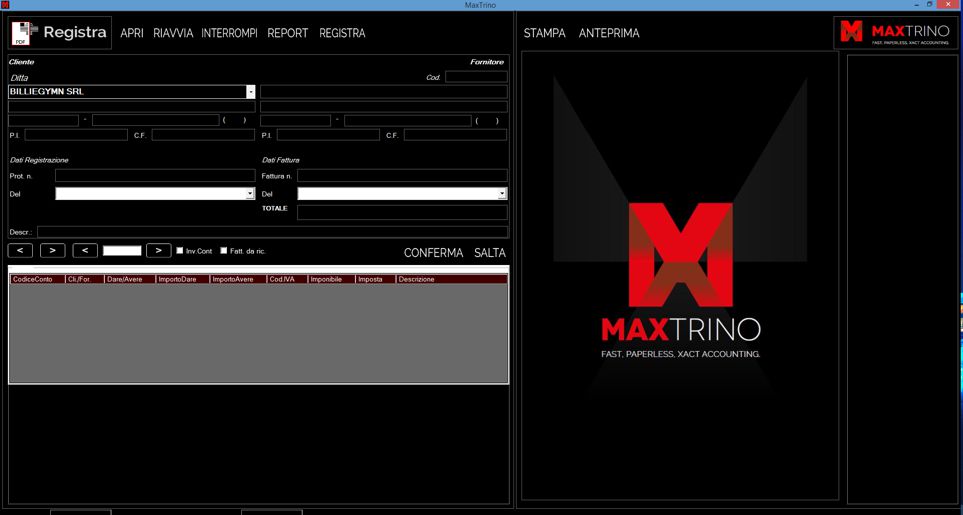Tick the Fatt. da ric. checkbox
963x515 pixels.
[224, 250]
